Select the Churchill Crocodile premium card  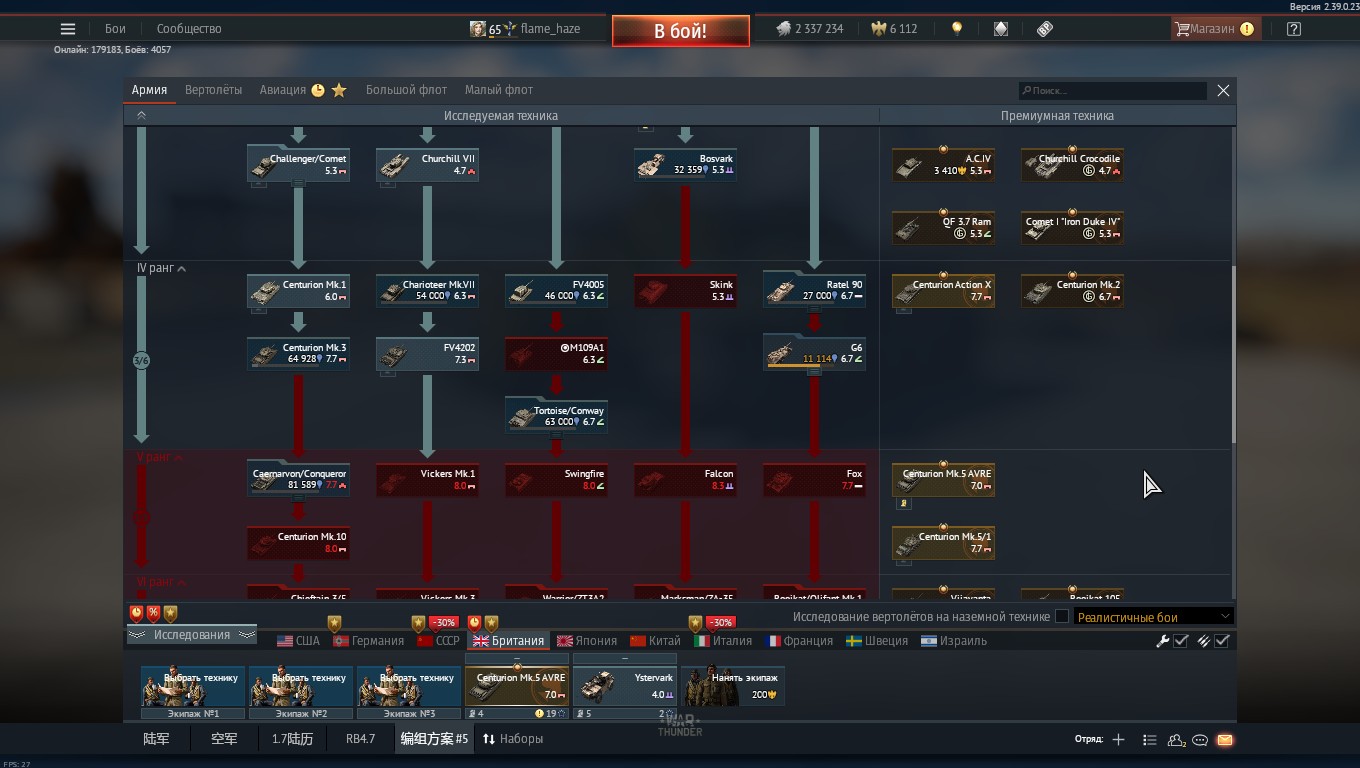(1072, 165)
